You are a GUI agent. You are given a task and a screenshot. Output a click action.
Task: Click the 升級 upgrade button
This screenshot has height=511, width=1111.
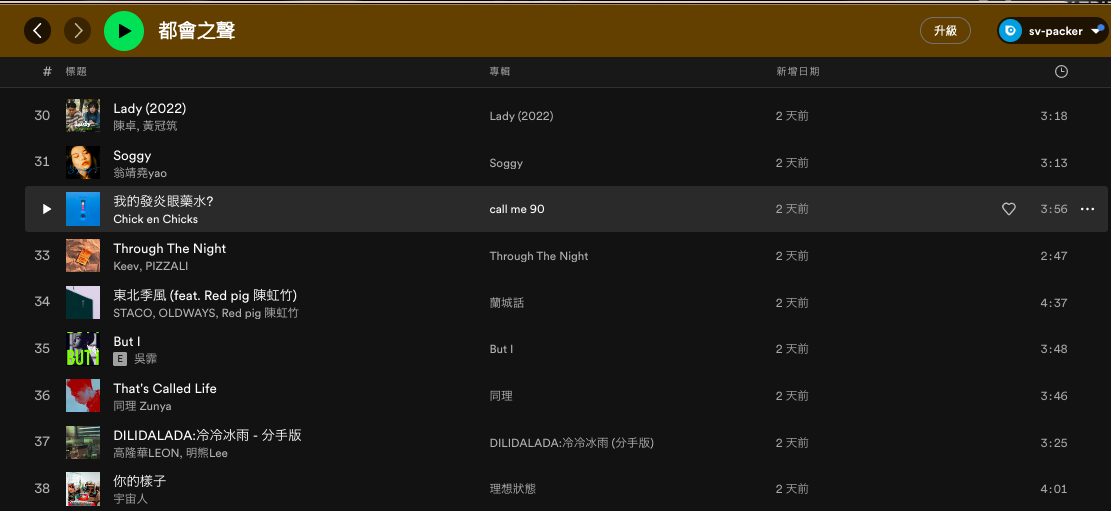945,31
